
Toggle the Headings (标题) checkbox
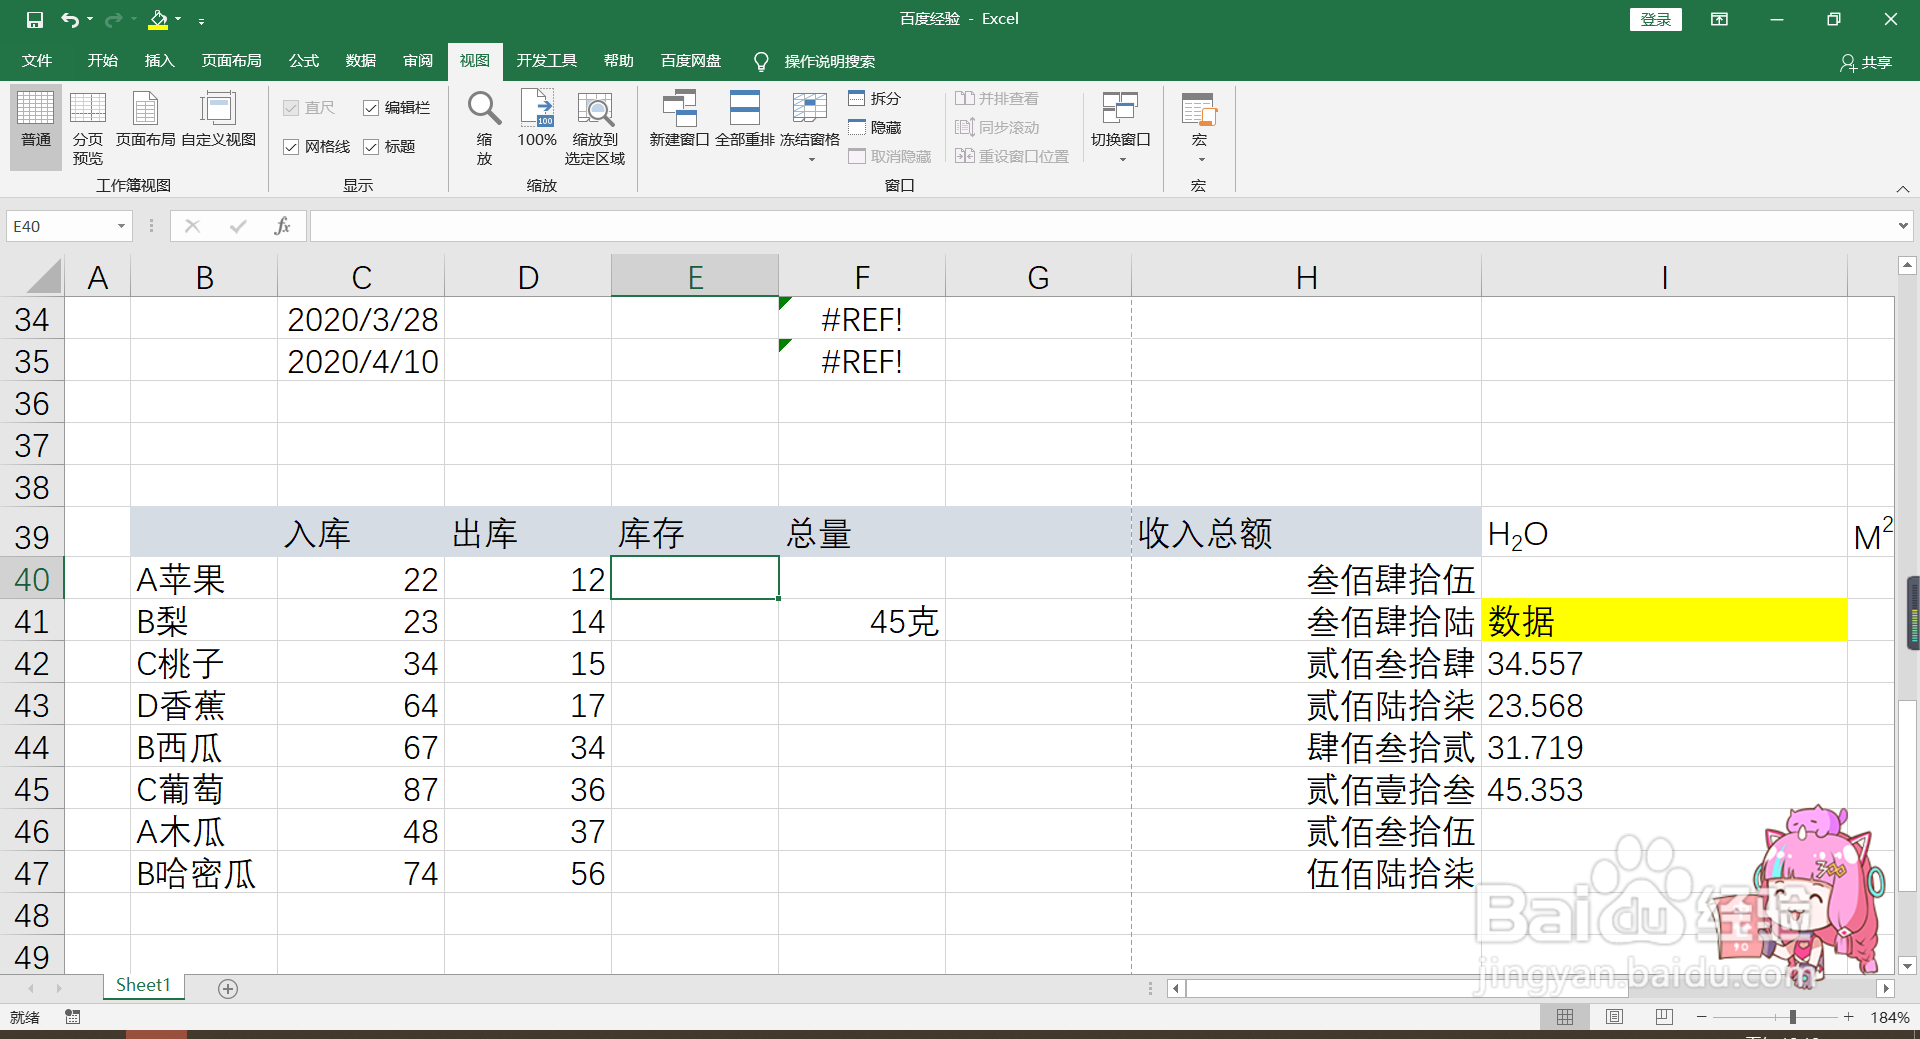371,147
